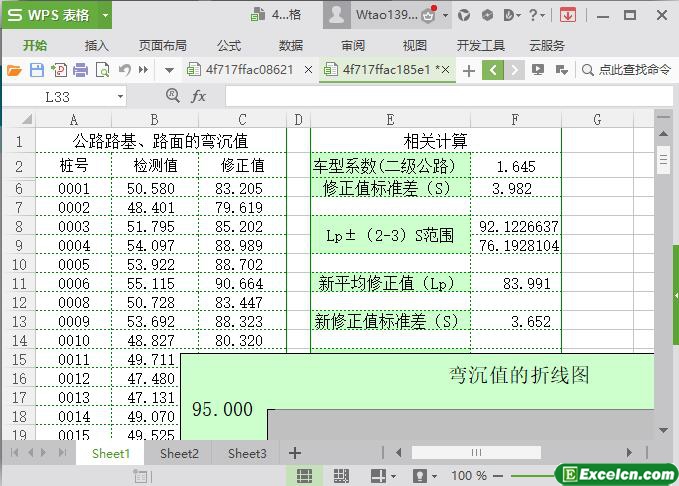Click the hexagon settings icon in the title bar
The width and height of the screenshot is (679, 486).
click(x=488, y=15)
